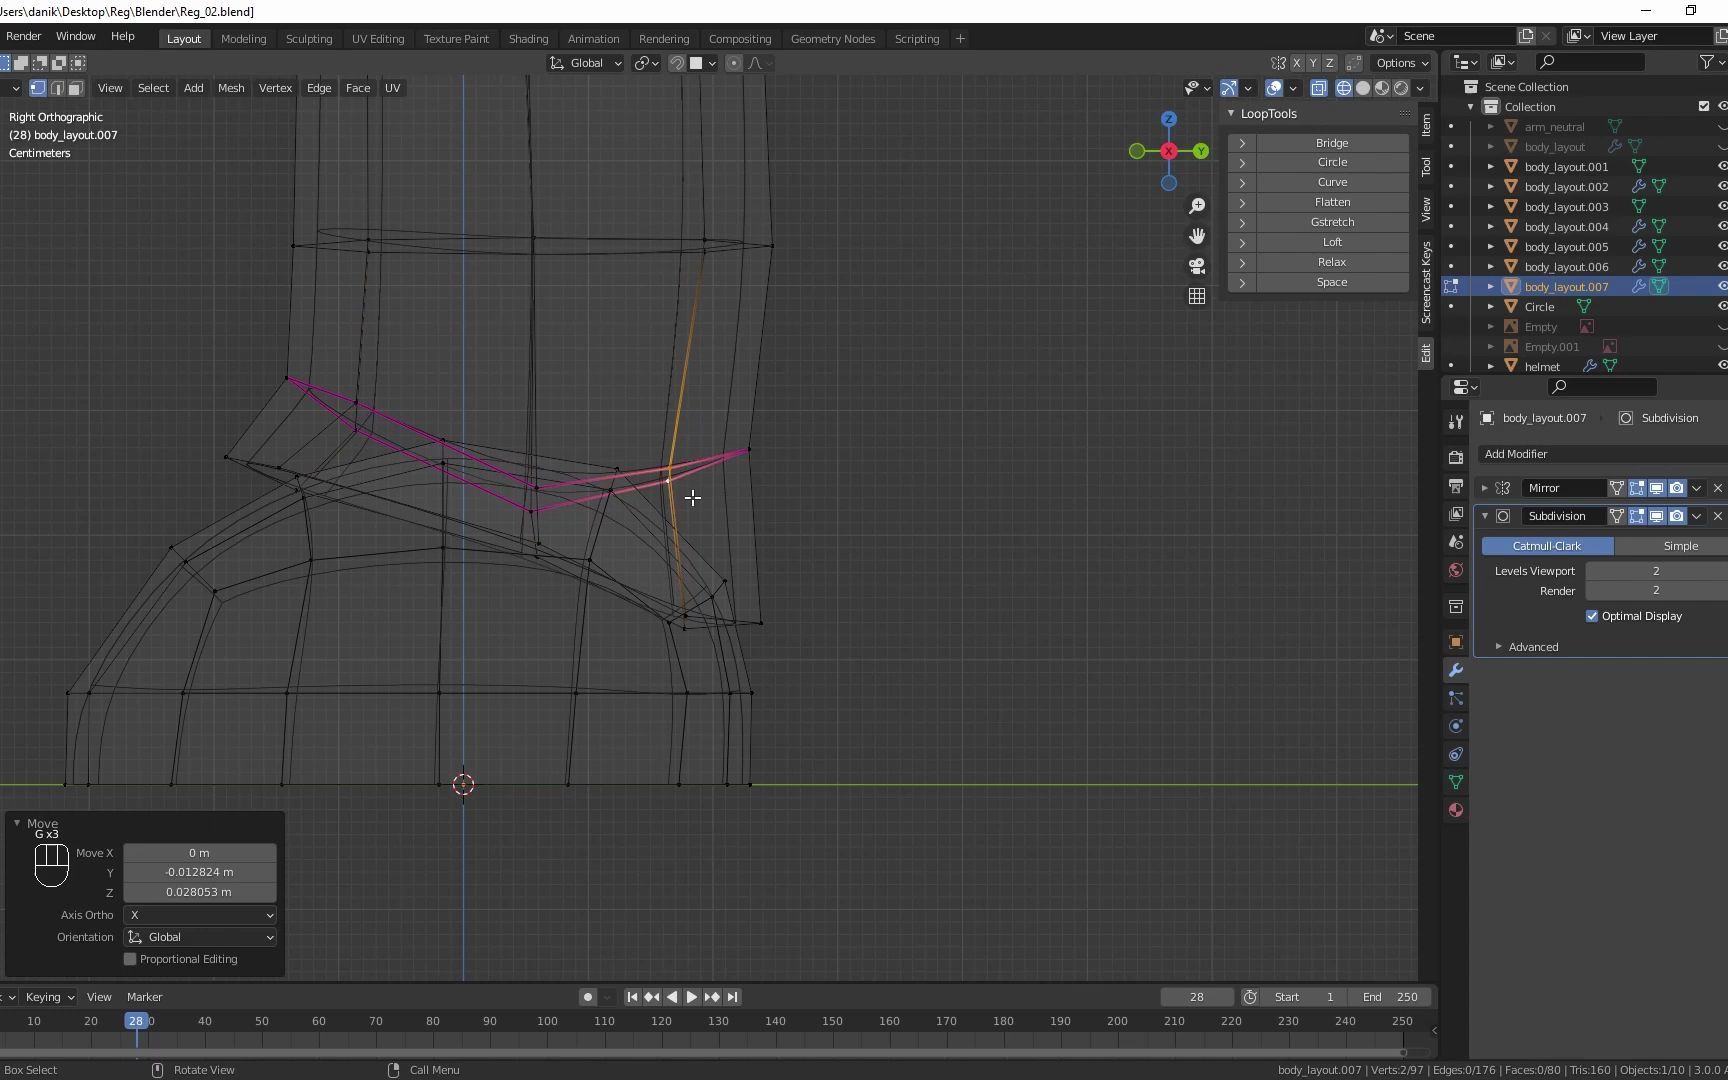Select the Modifier Properties wrench icon
Viewport: 1728px width, 1080px height.
point(1455,671)
